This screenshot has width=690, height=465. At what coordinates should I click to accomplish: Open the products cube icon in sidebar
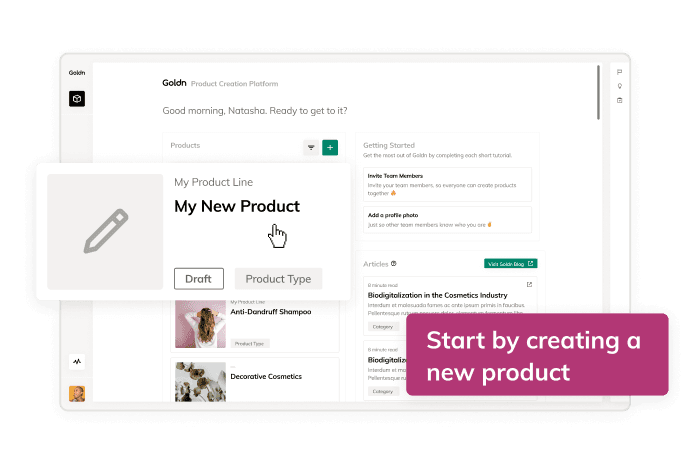(x=77, y=99)
